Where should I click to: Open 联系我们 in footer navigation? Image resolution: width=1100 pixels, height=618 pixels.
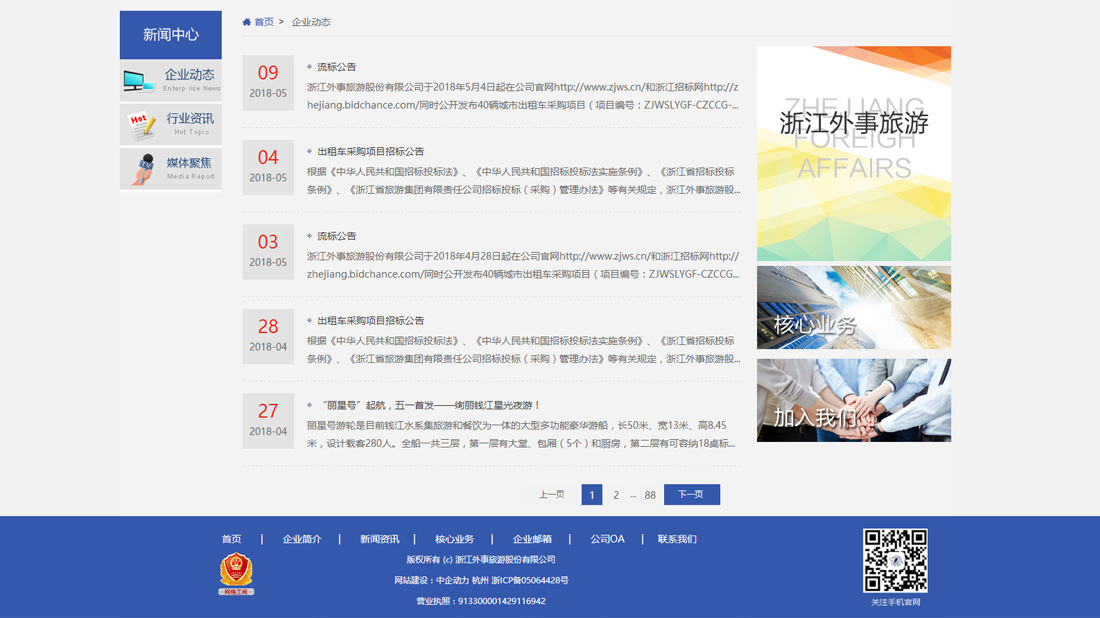pyautogui.click(x=677, y=539)
